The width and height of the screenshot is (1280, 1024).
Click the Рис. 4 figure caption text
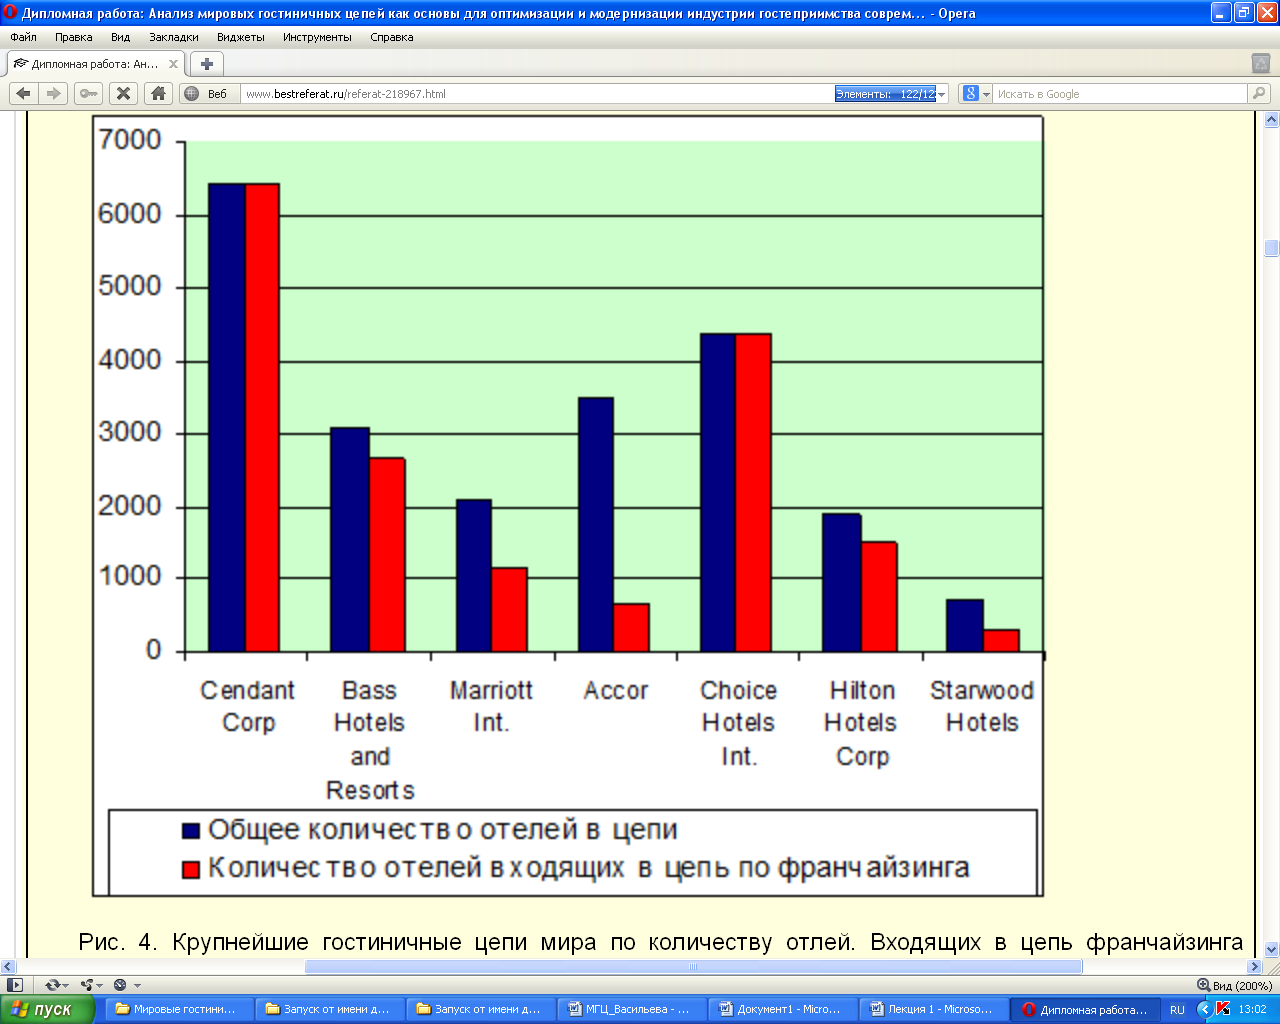[x=660, y=942]
